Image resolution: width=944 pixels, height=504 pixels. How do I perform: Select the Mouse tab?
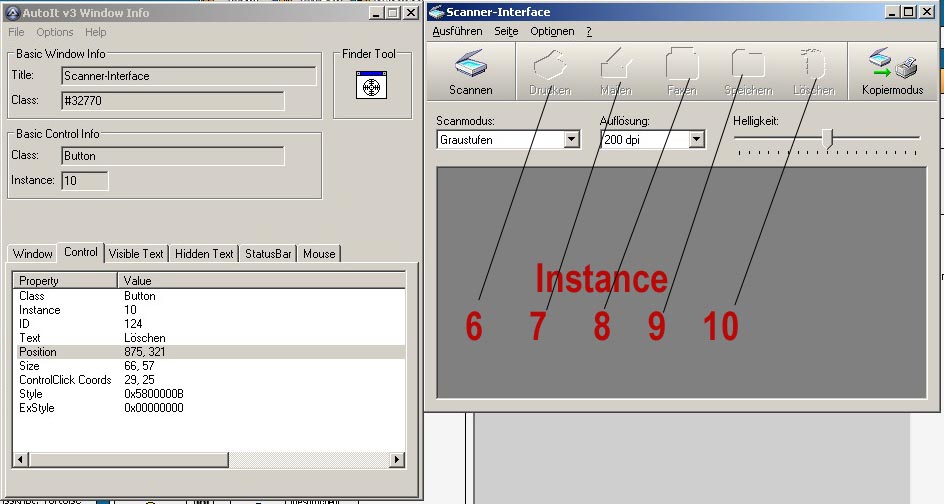click(319, 254)
